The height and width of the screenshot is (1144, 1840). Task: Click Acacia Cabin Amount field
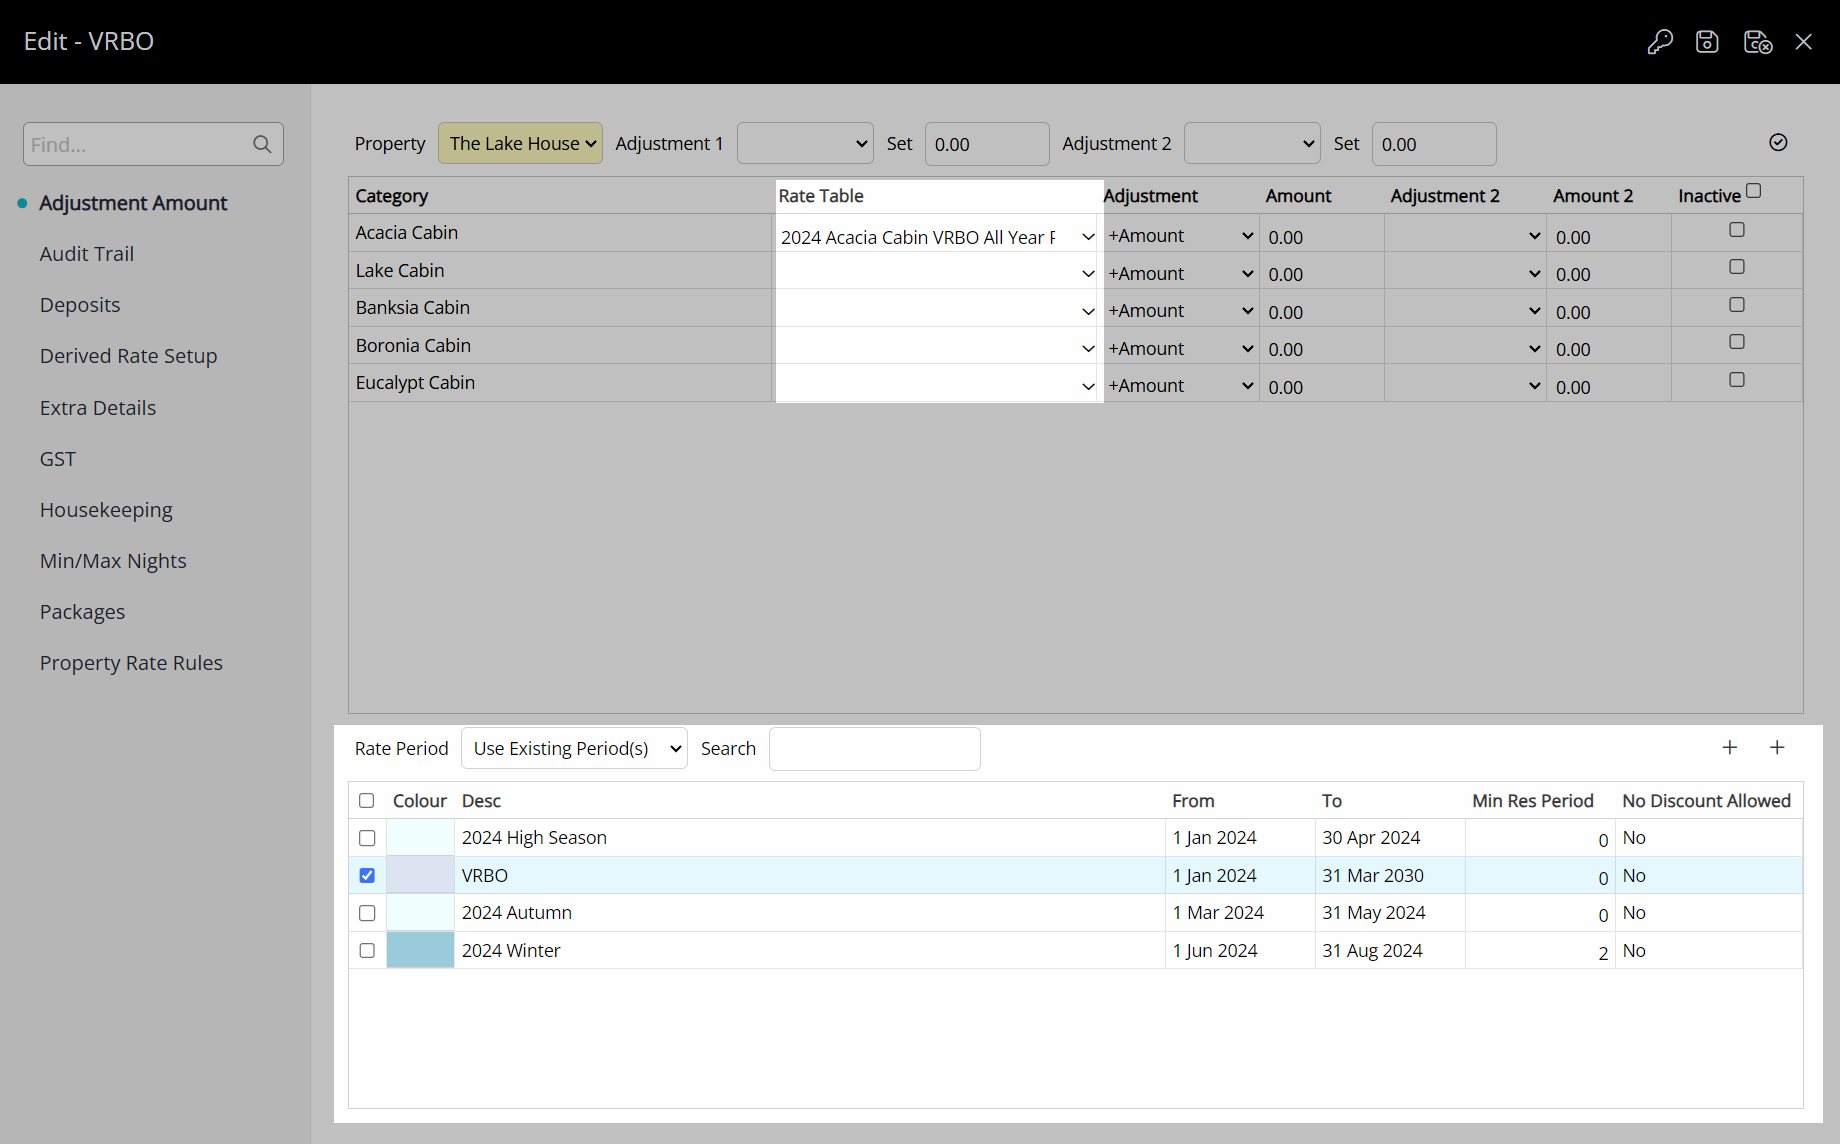(x=1321, y=237)
